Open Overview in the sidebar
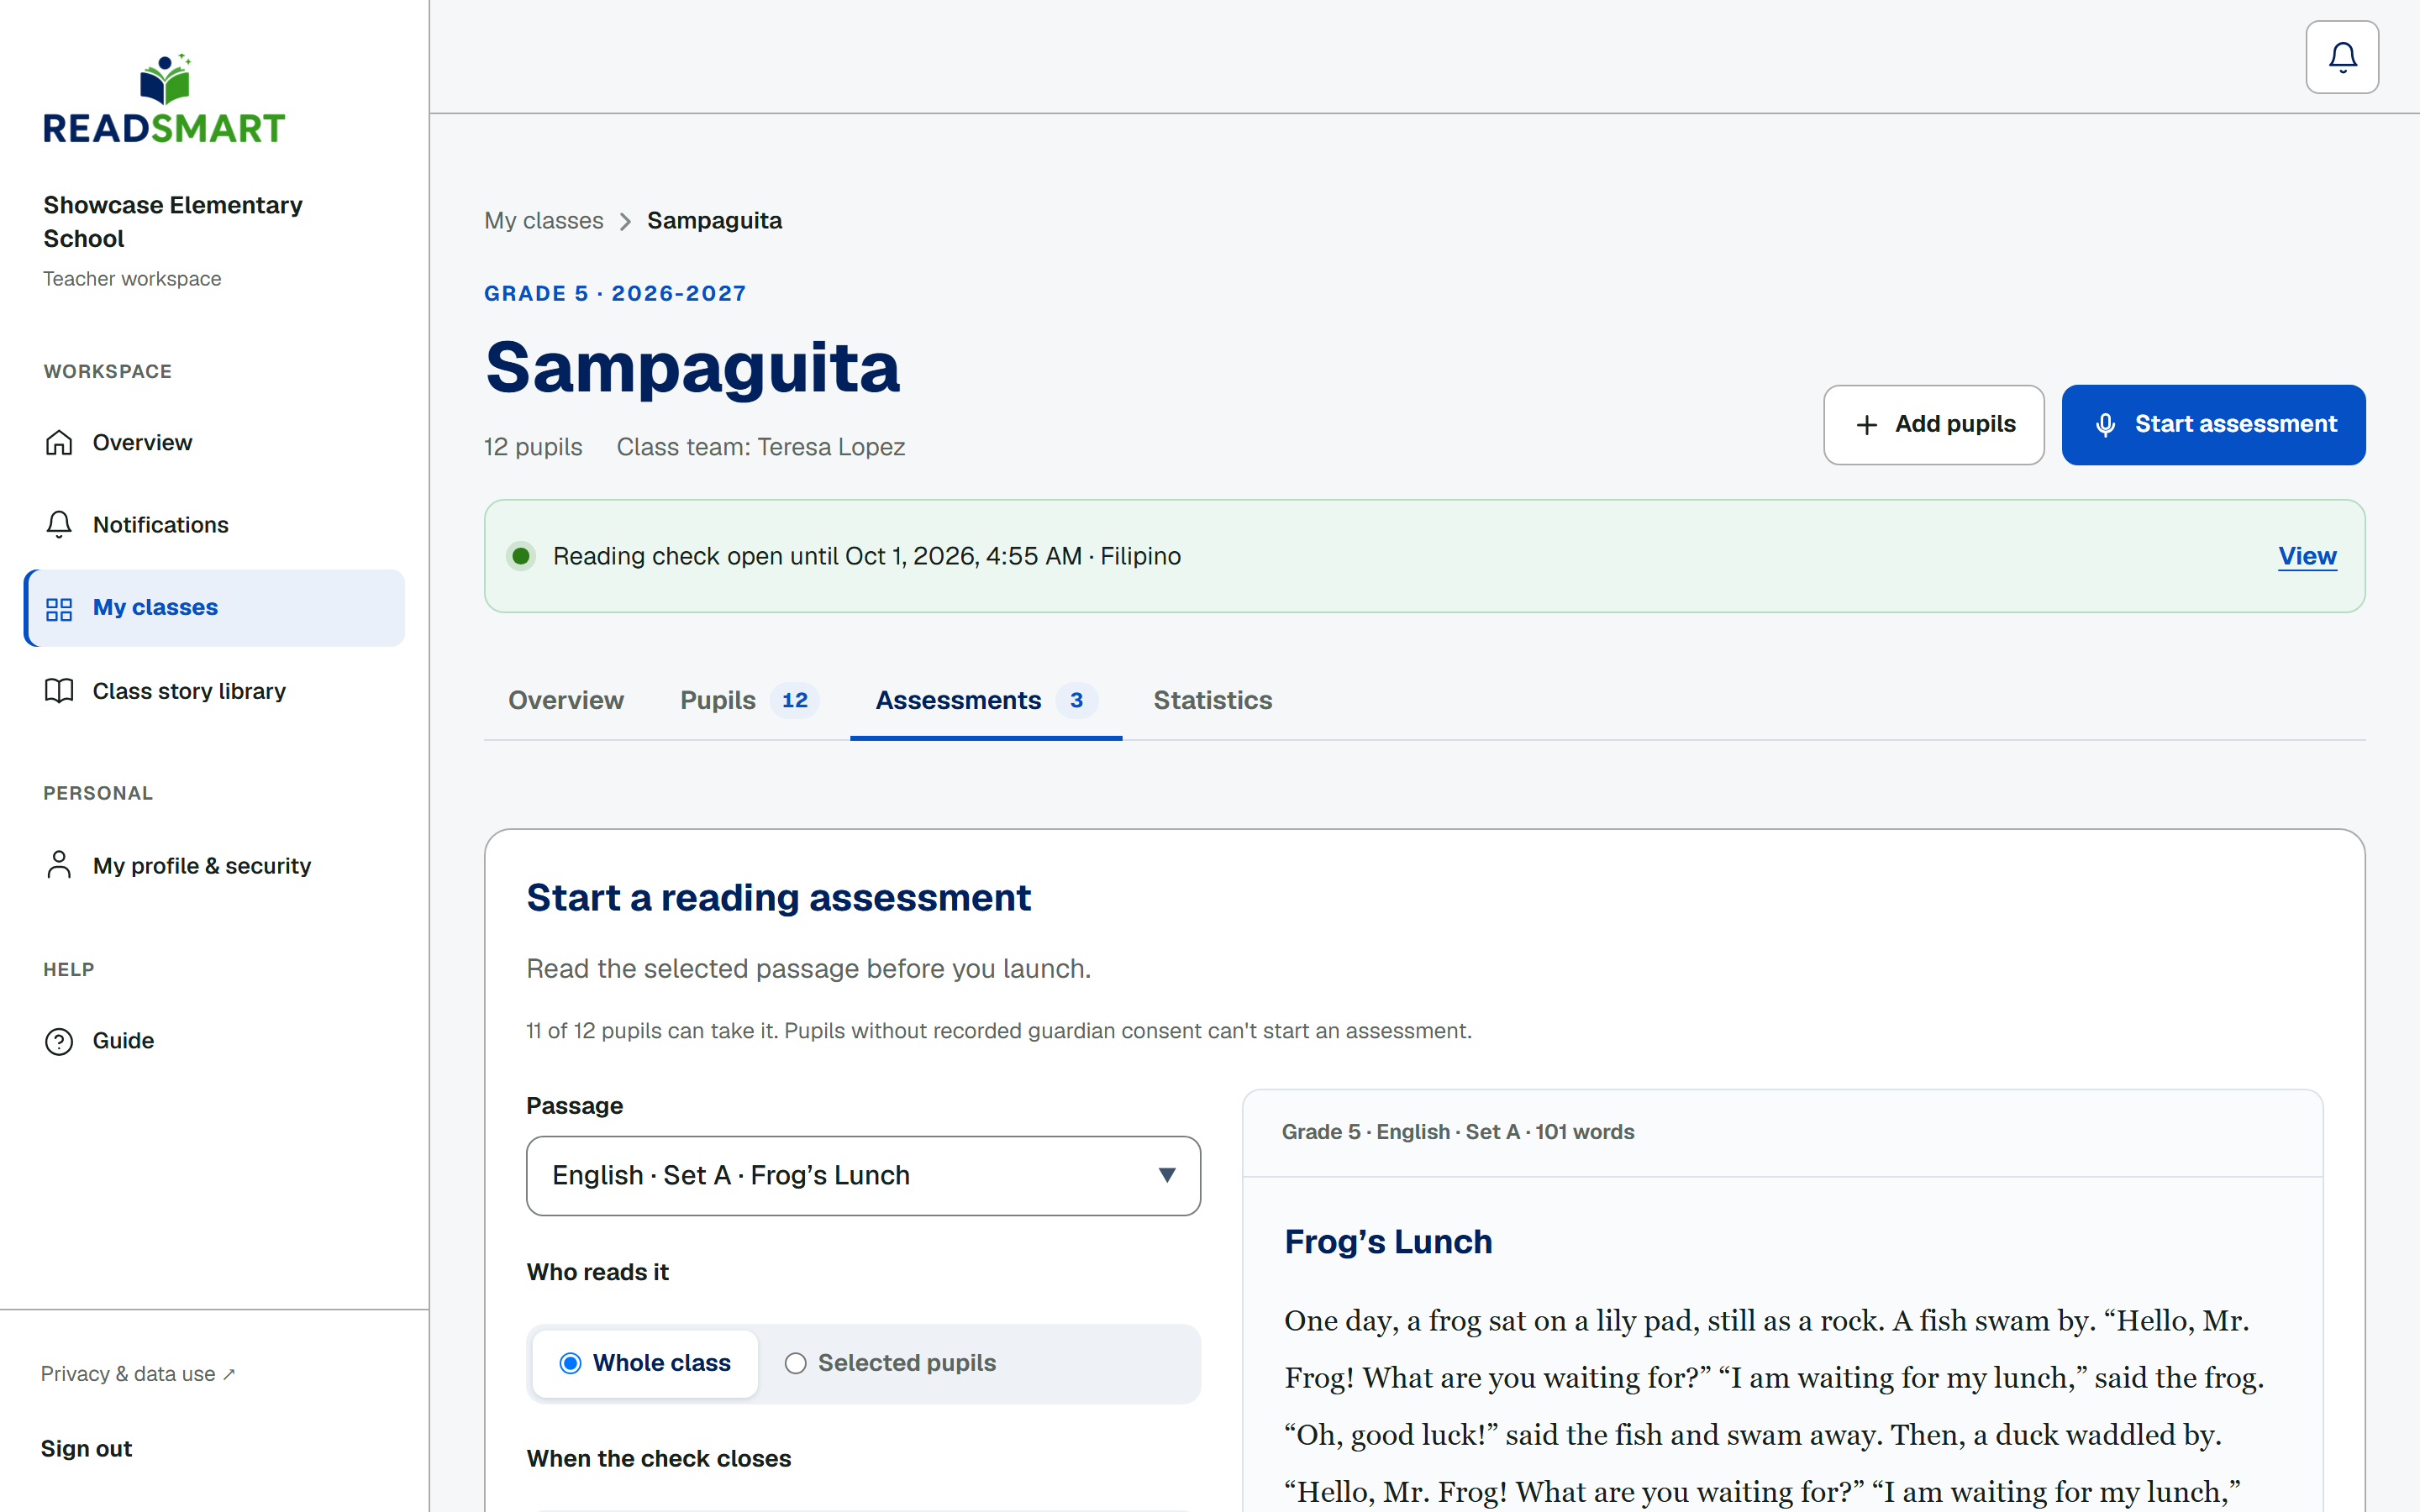2420x1512 pixels. (214, 442)
